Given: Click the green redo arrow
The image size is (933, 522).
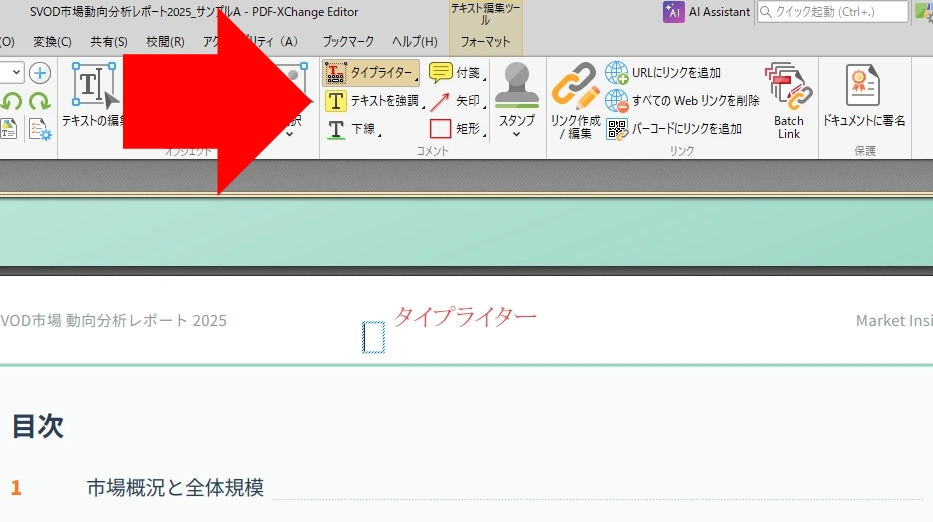Looking at the screenshot, I should pos(40,101).
